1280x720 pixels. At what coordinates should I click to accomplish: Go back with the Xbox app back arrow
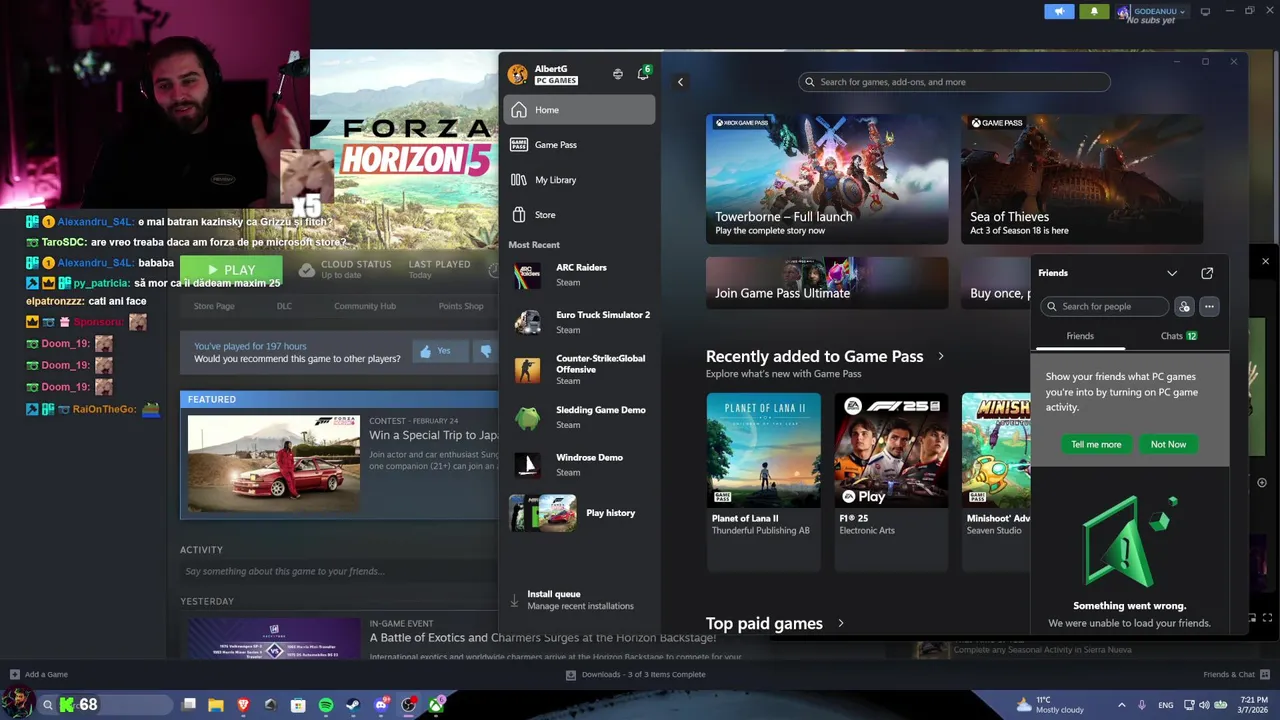[x=680, y=82]
